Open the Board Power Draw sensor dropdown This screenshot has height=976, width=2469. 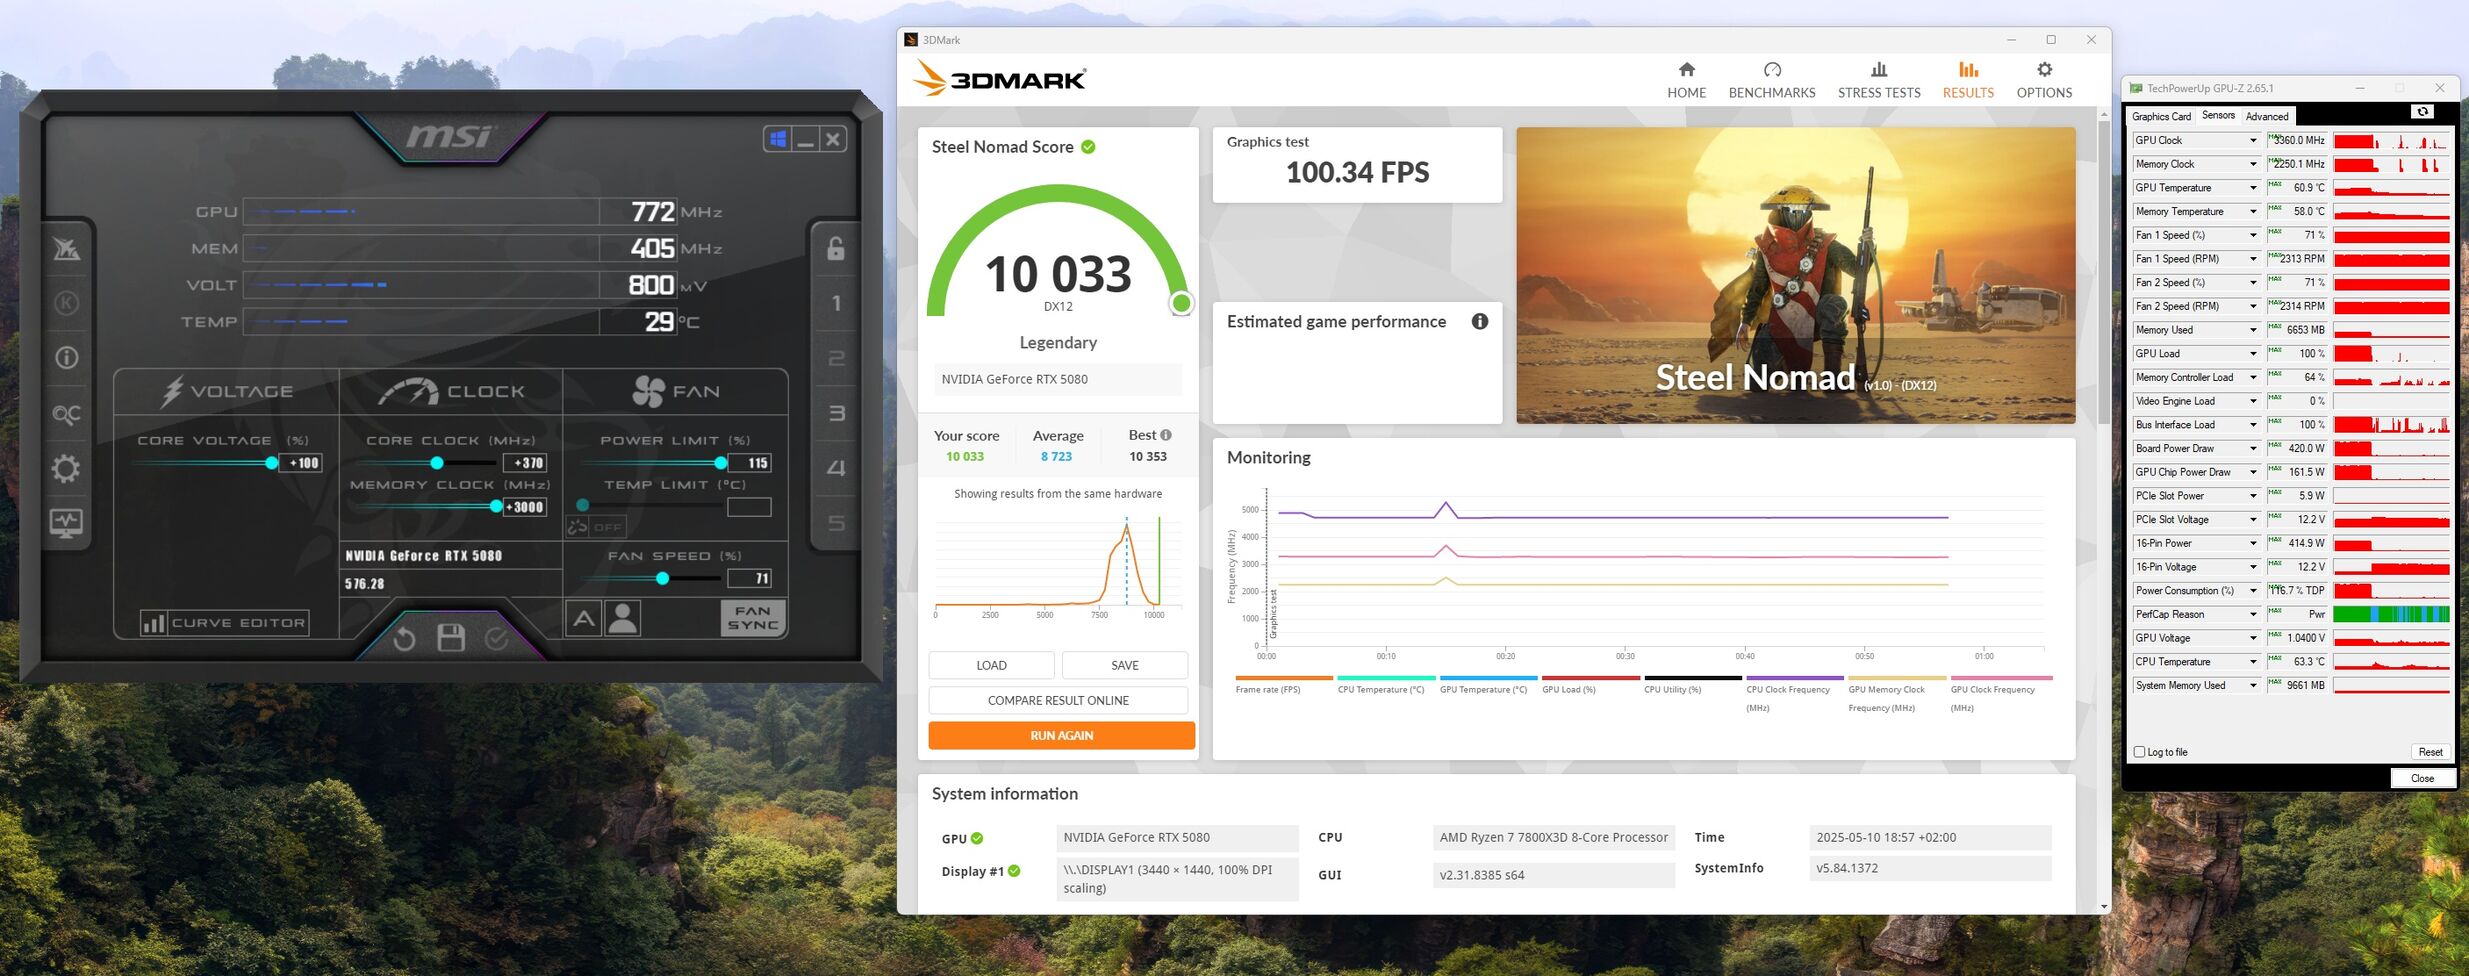[2253, 449]
